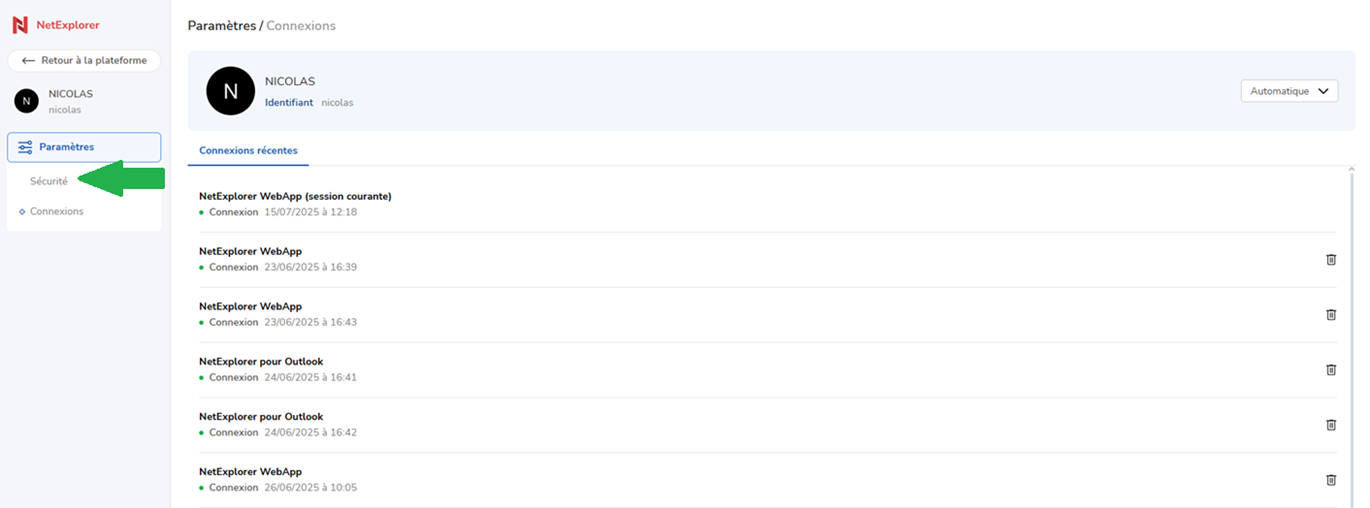Click the large N profile avatar

point(231,91)
